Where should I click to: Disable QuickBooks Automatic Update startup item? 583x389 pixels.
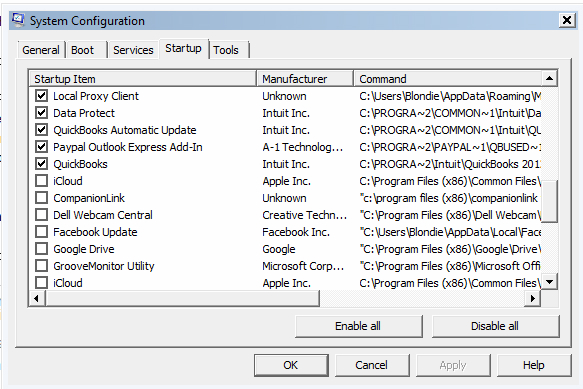pos(41,130)
